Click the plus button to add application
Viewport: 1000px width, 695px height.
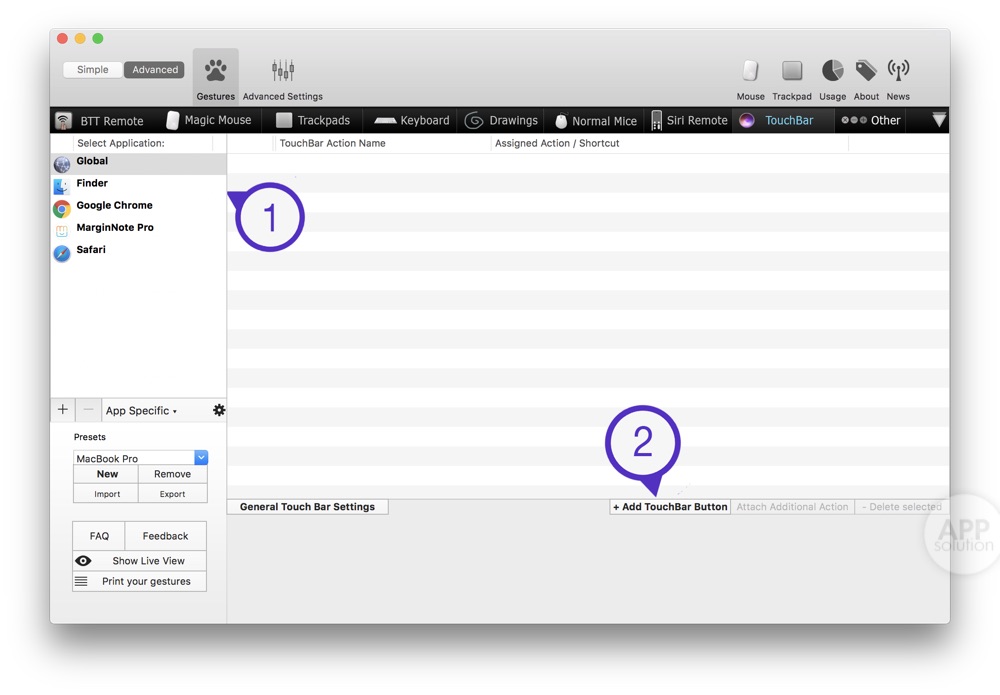pos(63,410)
